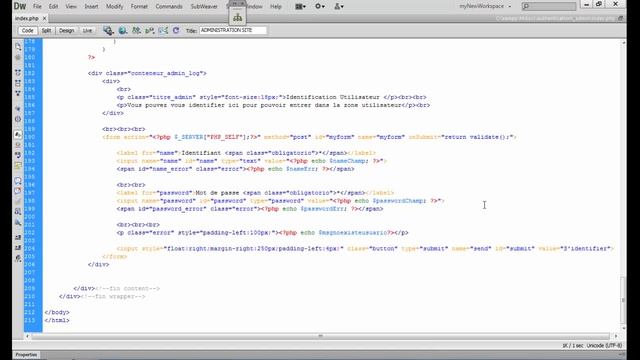Click the Expand All code icon
The height and width of the screenshot is (360, 640).
18,93
